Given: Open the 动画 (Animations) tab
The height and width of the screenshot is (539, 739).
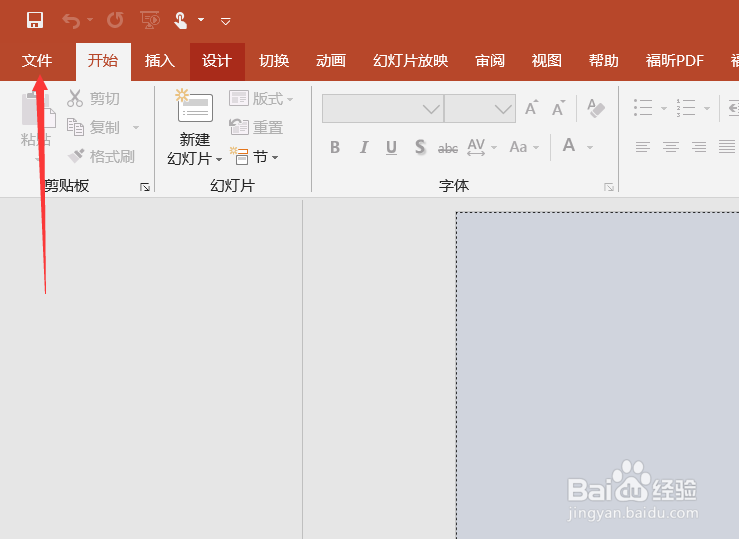Looking at the screenshot, I should [x=331, y=61].
